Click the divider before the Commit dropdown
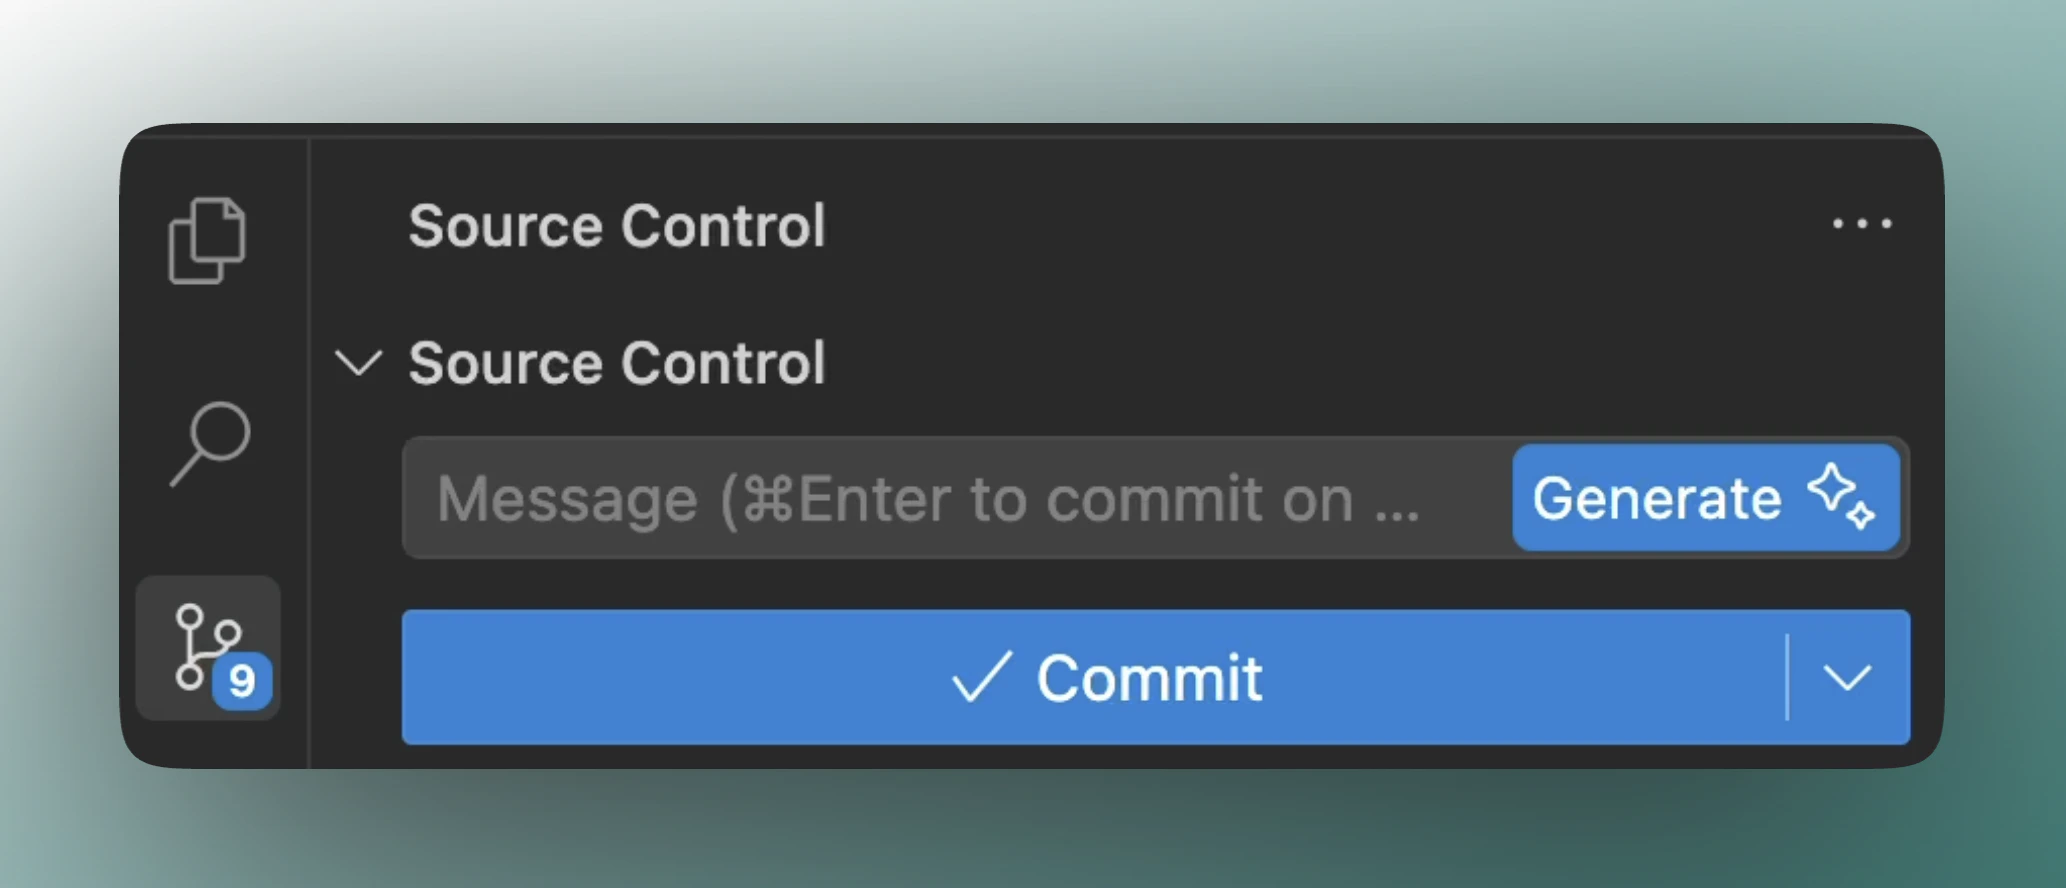 click(x=1787, y=678)
